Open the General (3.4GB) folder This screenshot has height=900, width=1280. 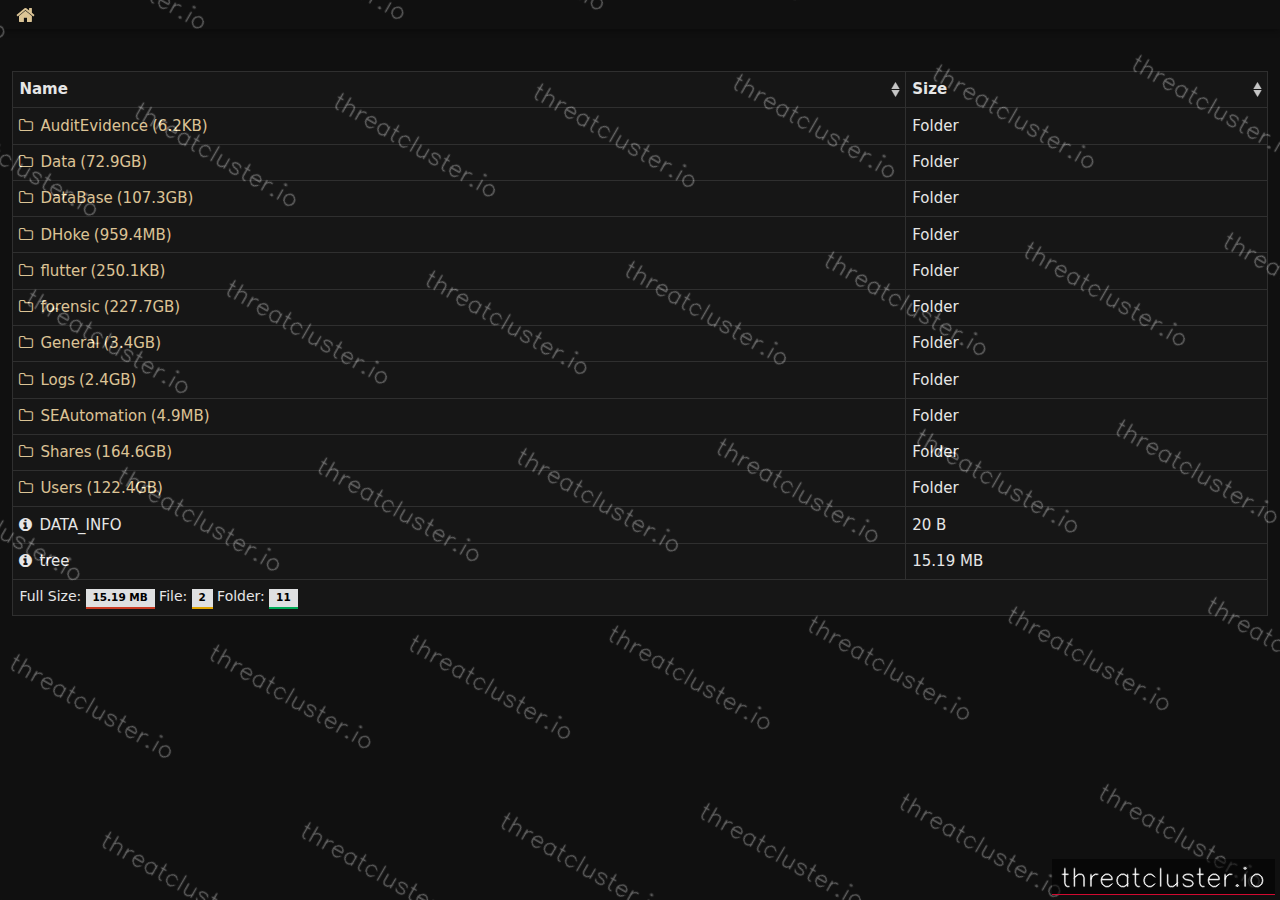(100, 343)
